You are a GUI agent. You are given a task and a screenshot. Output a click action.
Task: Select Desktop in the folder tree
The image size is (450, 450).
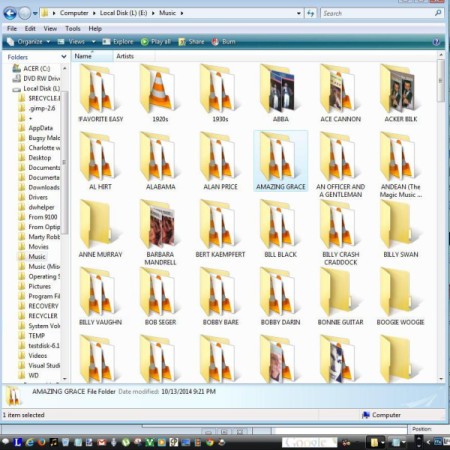pyautogui.click(x=35, y=158)
